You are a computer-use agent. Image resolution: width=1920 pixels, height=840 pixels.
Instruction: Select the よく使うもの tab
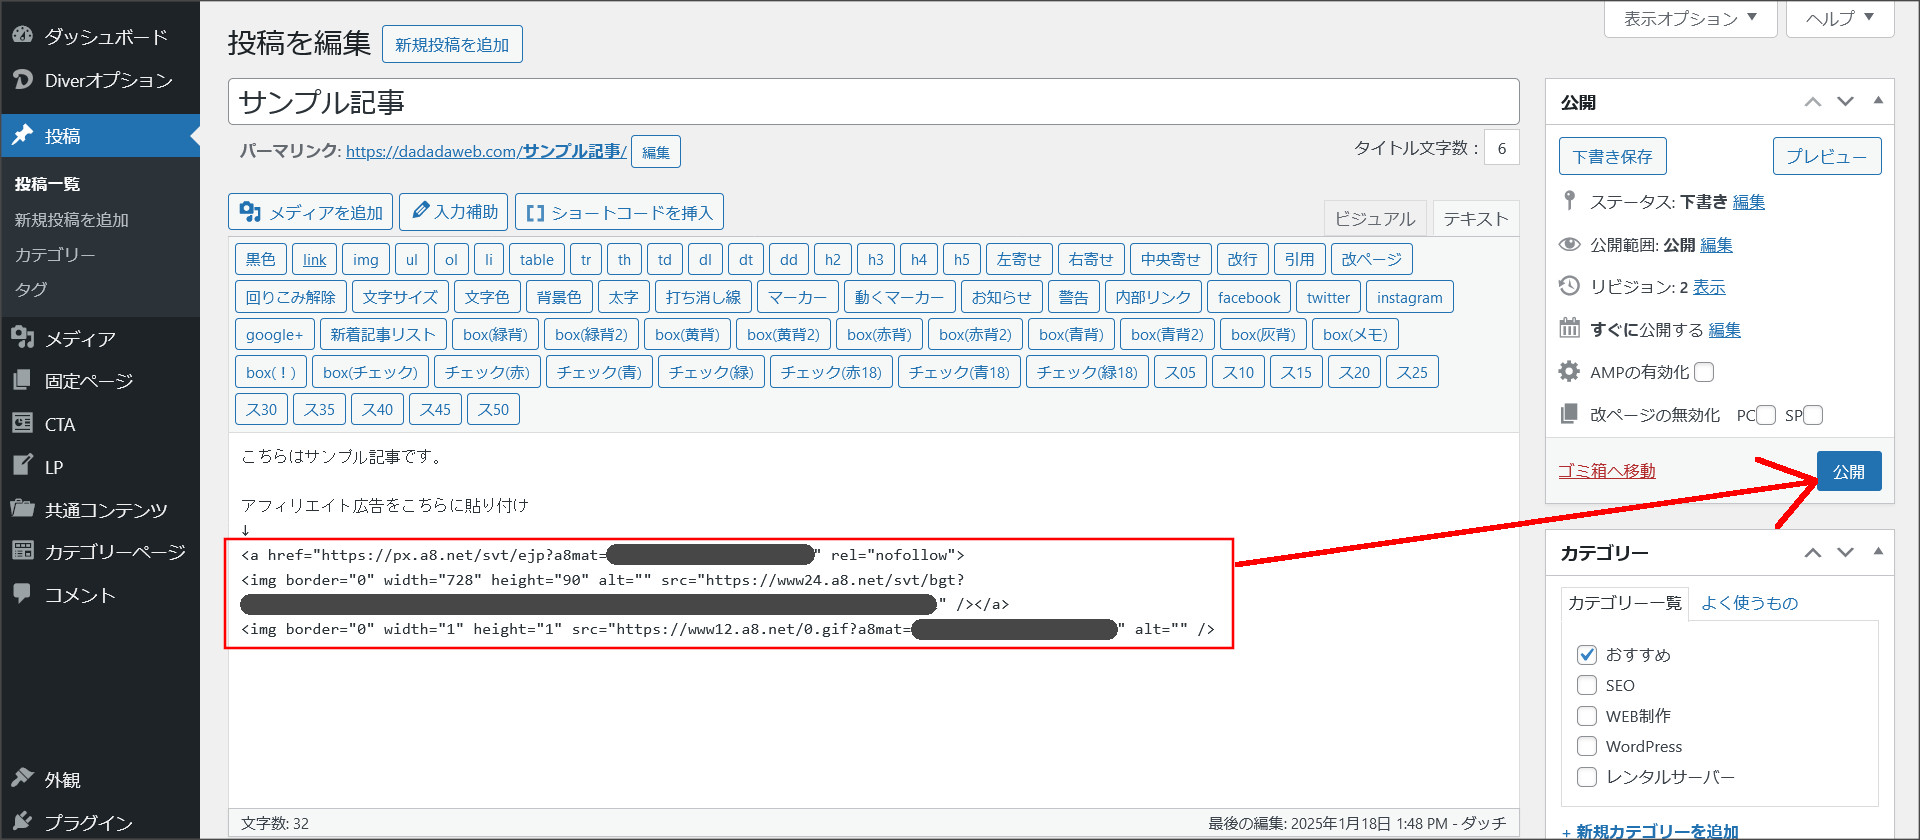pos(1750,603)
